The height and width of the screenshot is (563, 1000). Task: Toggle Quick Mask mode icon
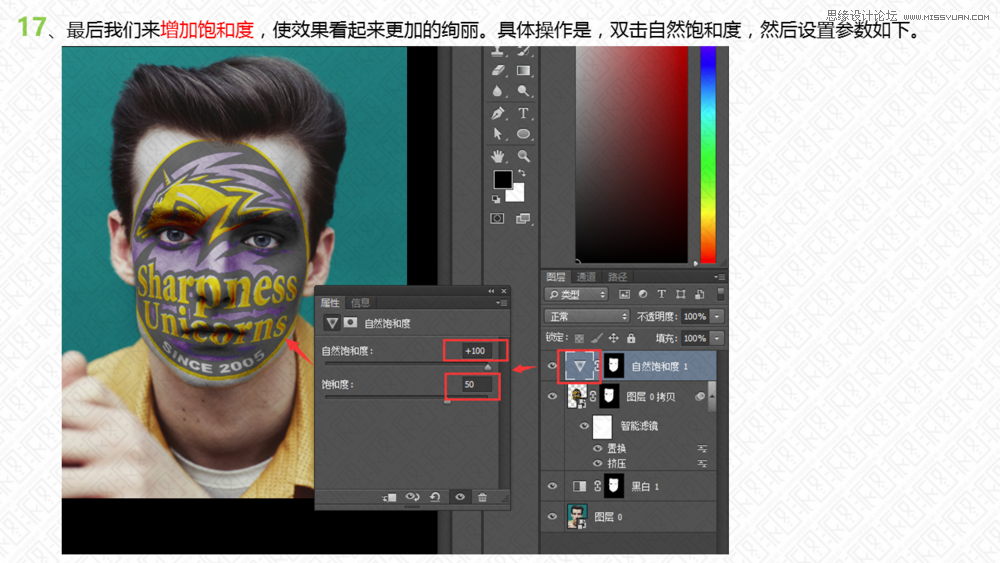tap(497, 219)
